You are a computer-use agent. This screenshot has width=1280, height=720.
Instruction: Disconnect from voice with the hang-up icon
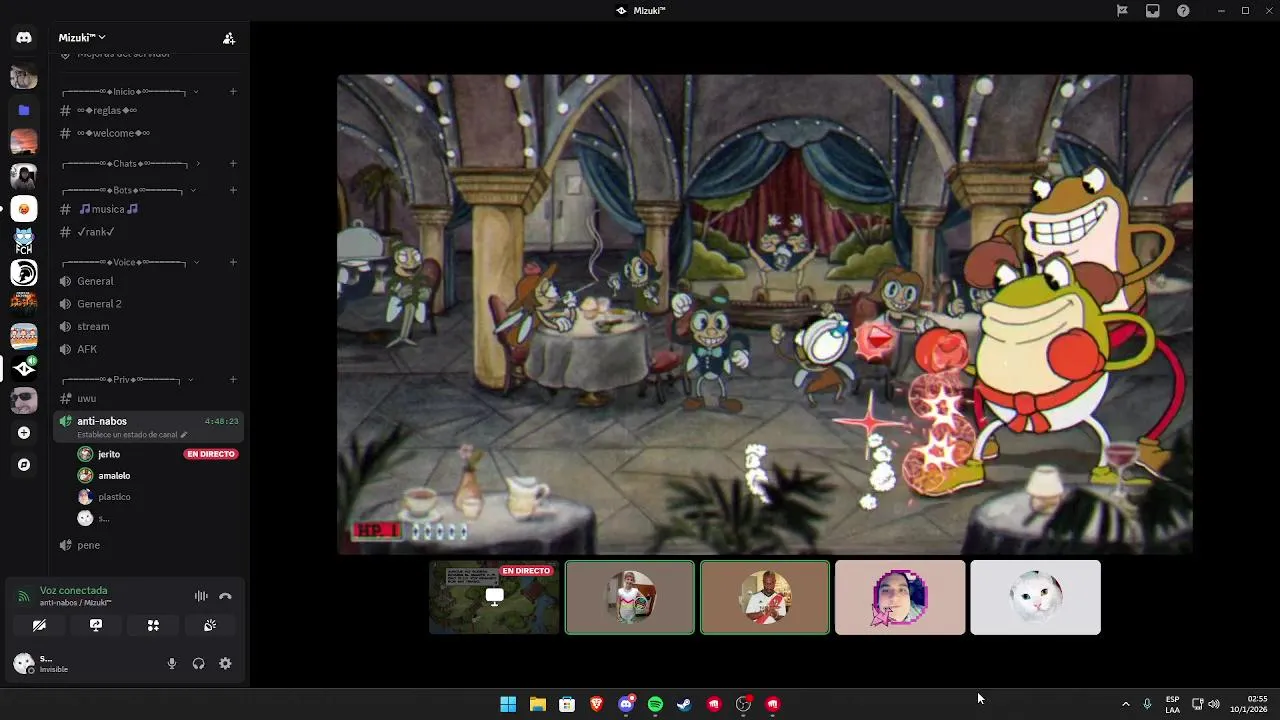(225, 596)
